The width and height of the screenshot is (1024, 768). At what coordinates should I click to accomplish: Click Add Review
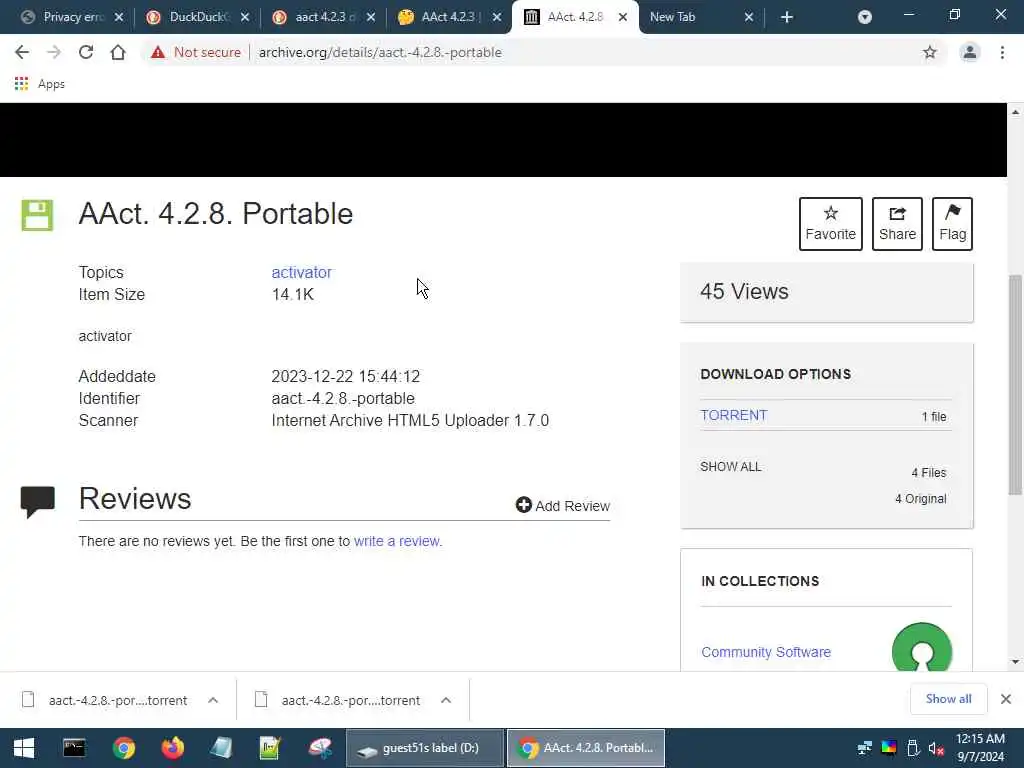coord(562,505)
